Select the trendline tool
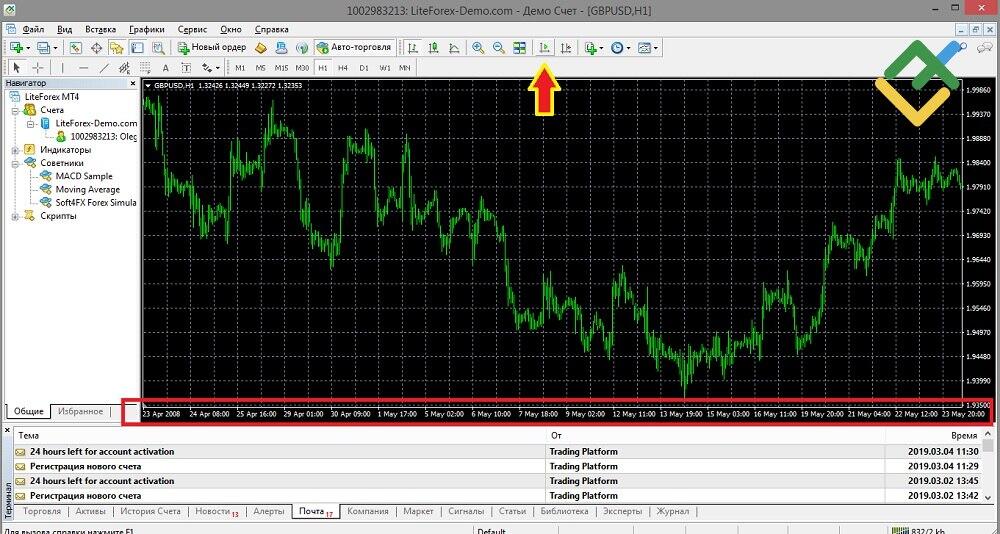The image size is (1000, 534). 104,68
